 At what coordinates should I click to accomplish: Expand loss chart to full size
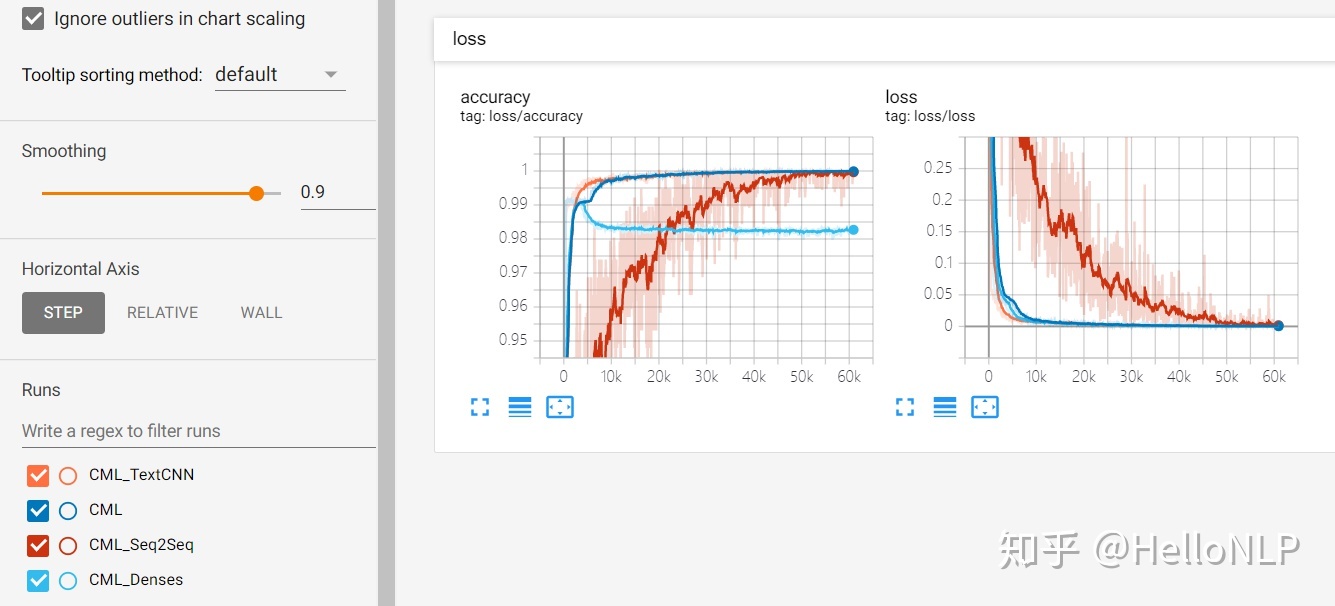coord(905,407)
